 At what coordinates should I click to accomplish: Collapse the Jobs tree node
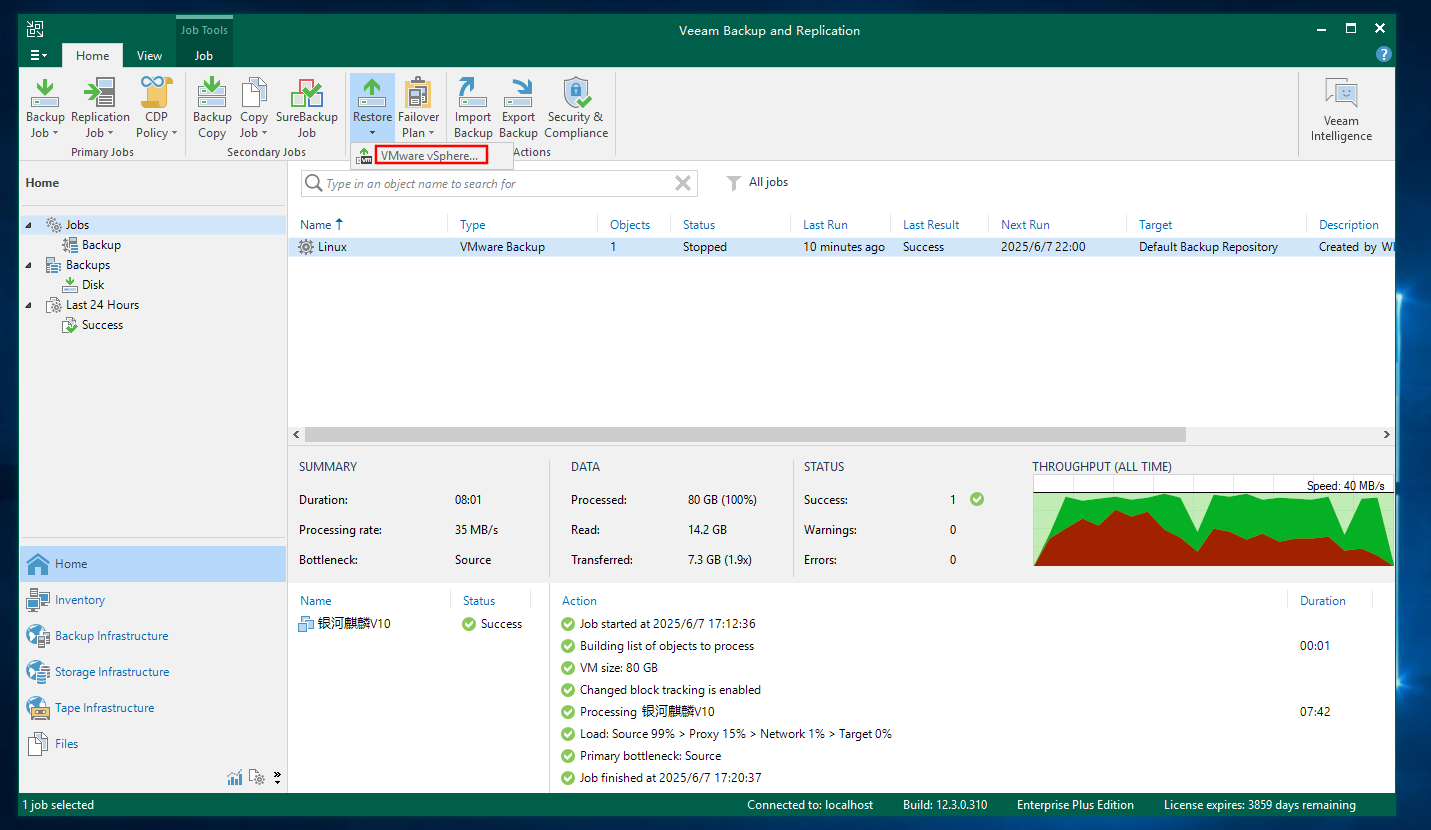click(29, 225)
